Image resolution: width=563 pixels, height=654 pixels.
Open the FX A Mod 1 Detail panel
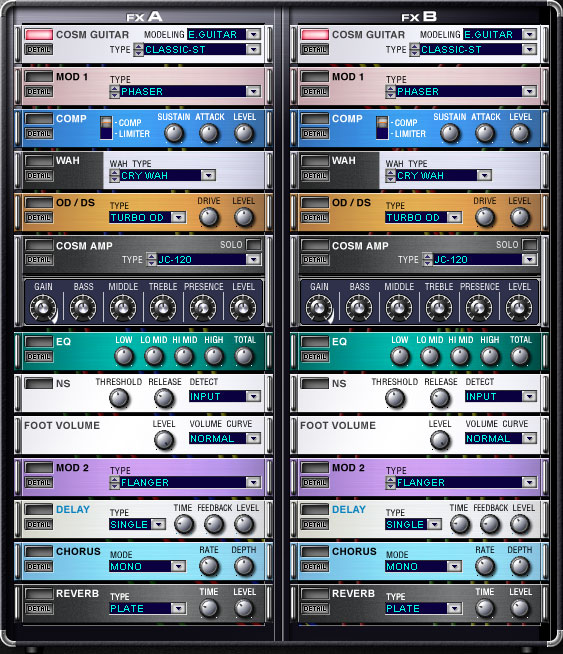pos(39,91)
